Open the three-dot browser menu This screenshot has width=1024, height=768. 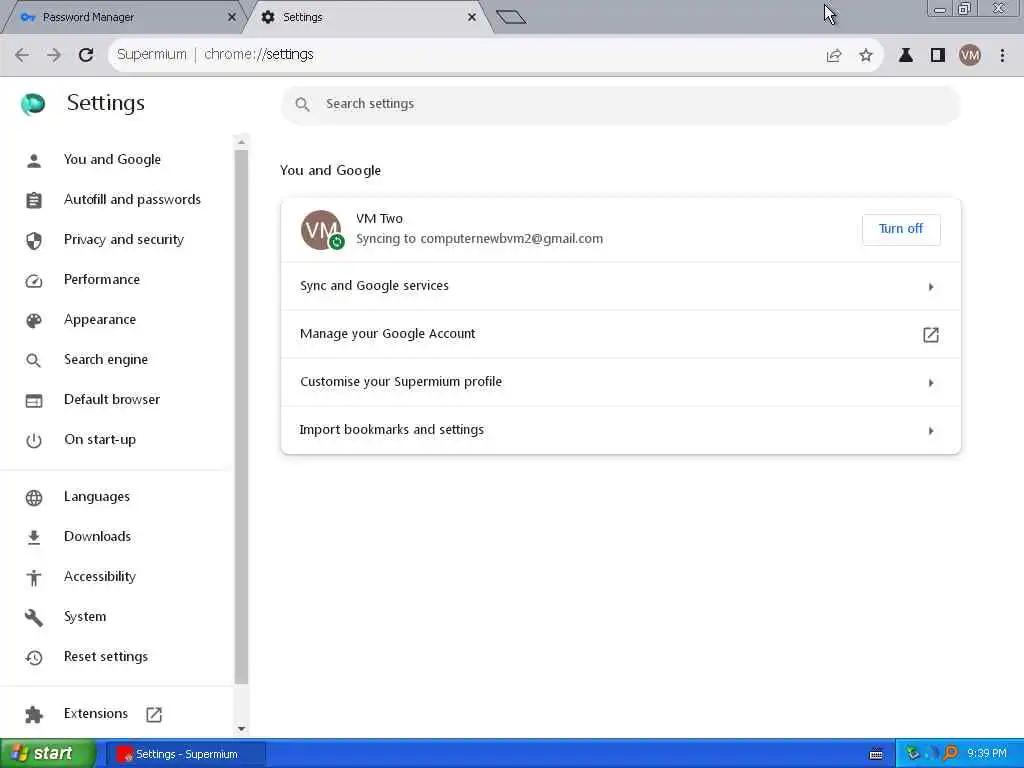(1002, 56)
